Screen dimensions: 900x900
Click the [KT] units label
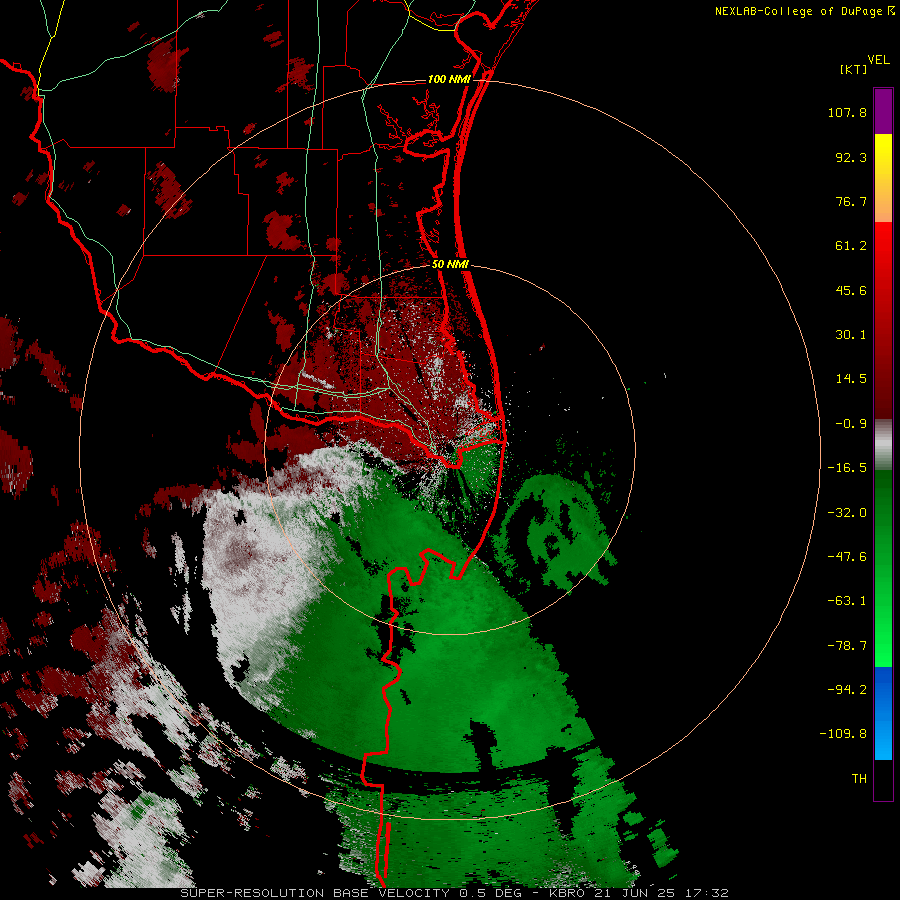coord(854,69)
